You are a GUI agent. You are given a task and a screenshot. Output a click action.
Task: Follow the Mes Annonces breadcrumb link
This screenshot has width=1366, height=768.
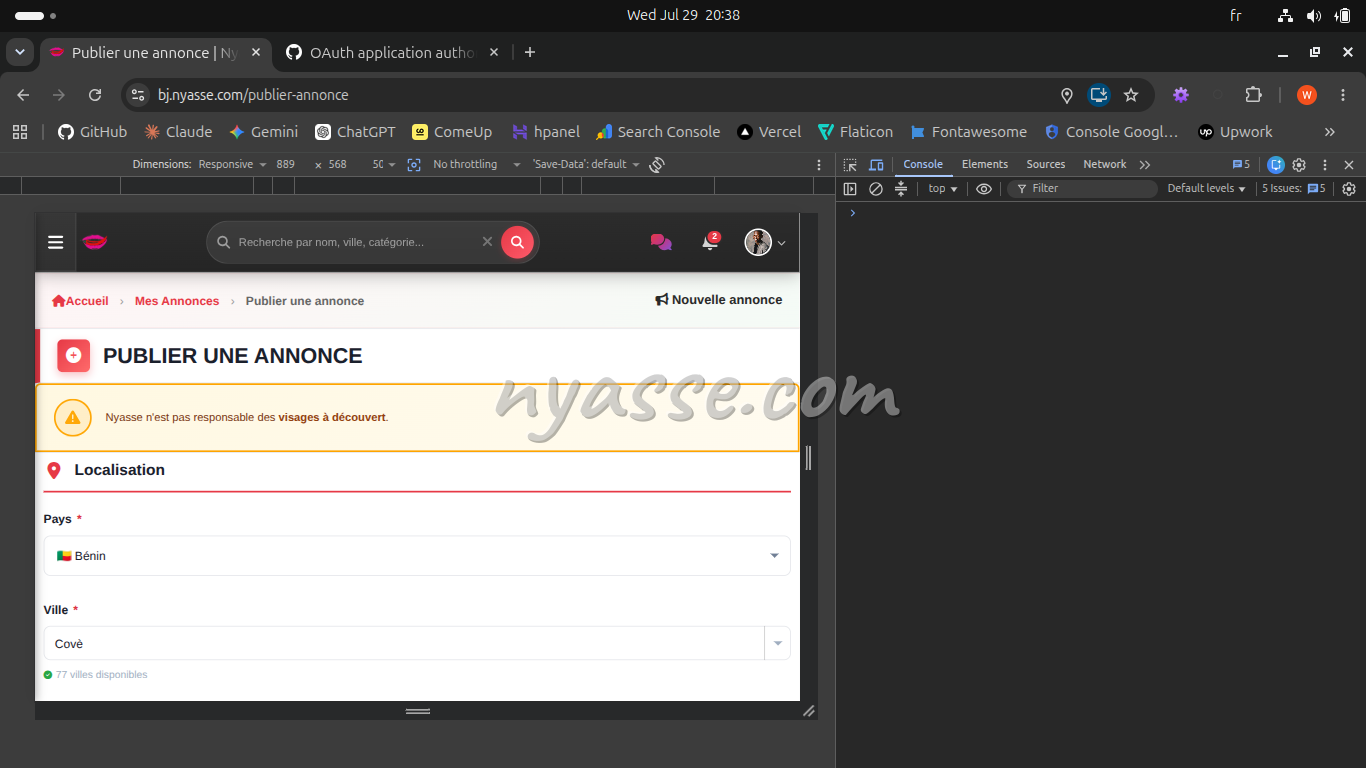(177, 301)
